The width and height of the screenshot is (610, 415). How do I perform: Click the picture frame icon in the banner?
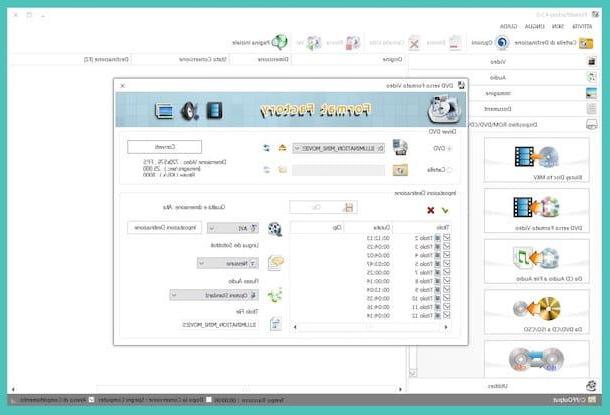click(164, 111)
